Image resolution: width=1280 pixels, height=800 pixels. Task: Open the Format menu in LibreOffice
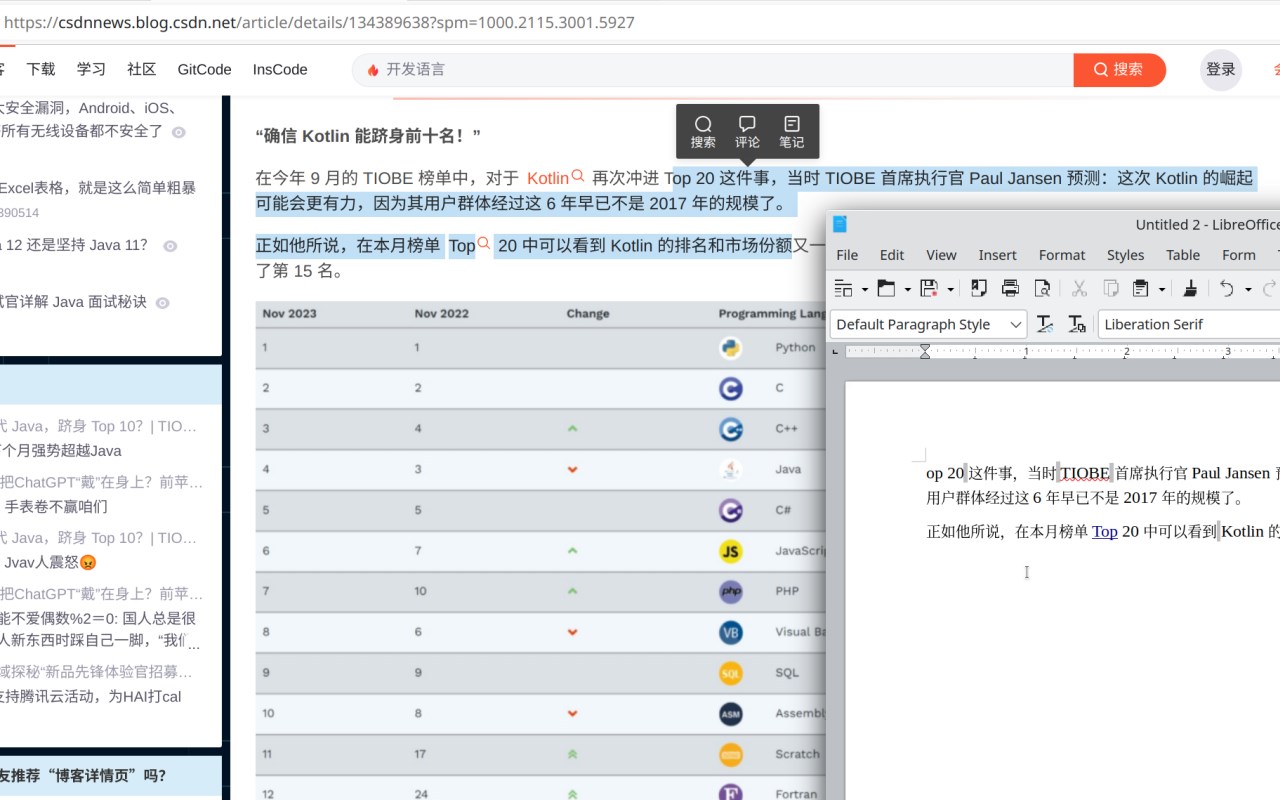click(1062, 255)
